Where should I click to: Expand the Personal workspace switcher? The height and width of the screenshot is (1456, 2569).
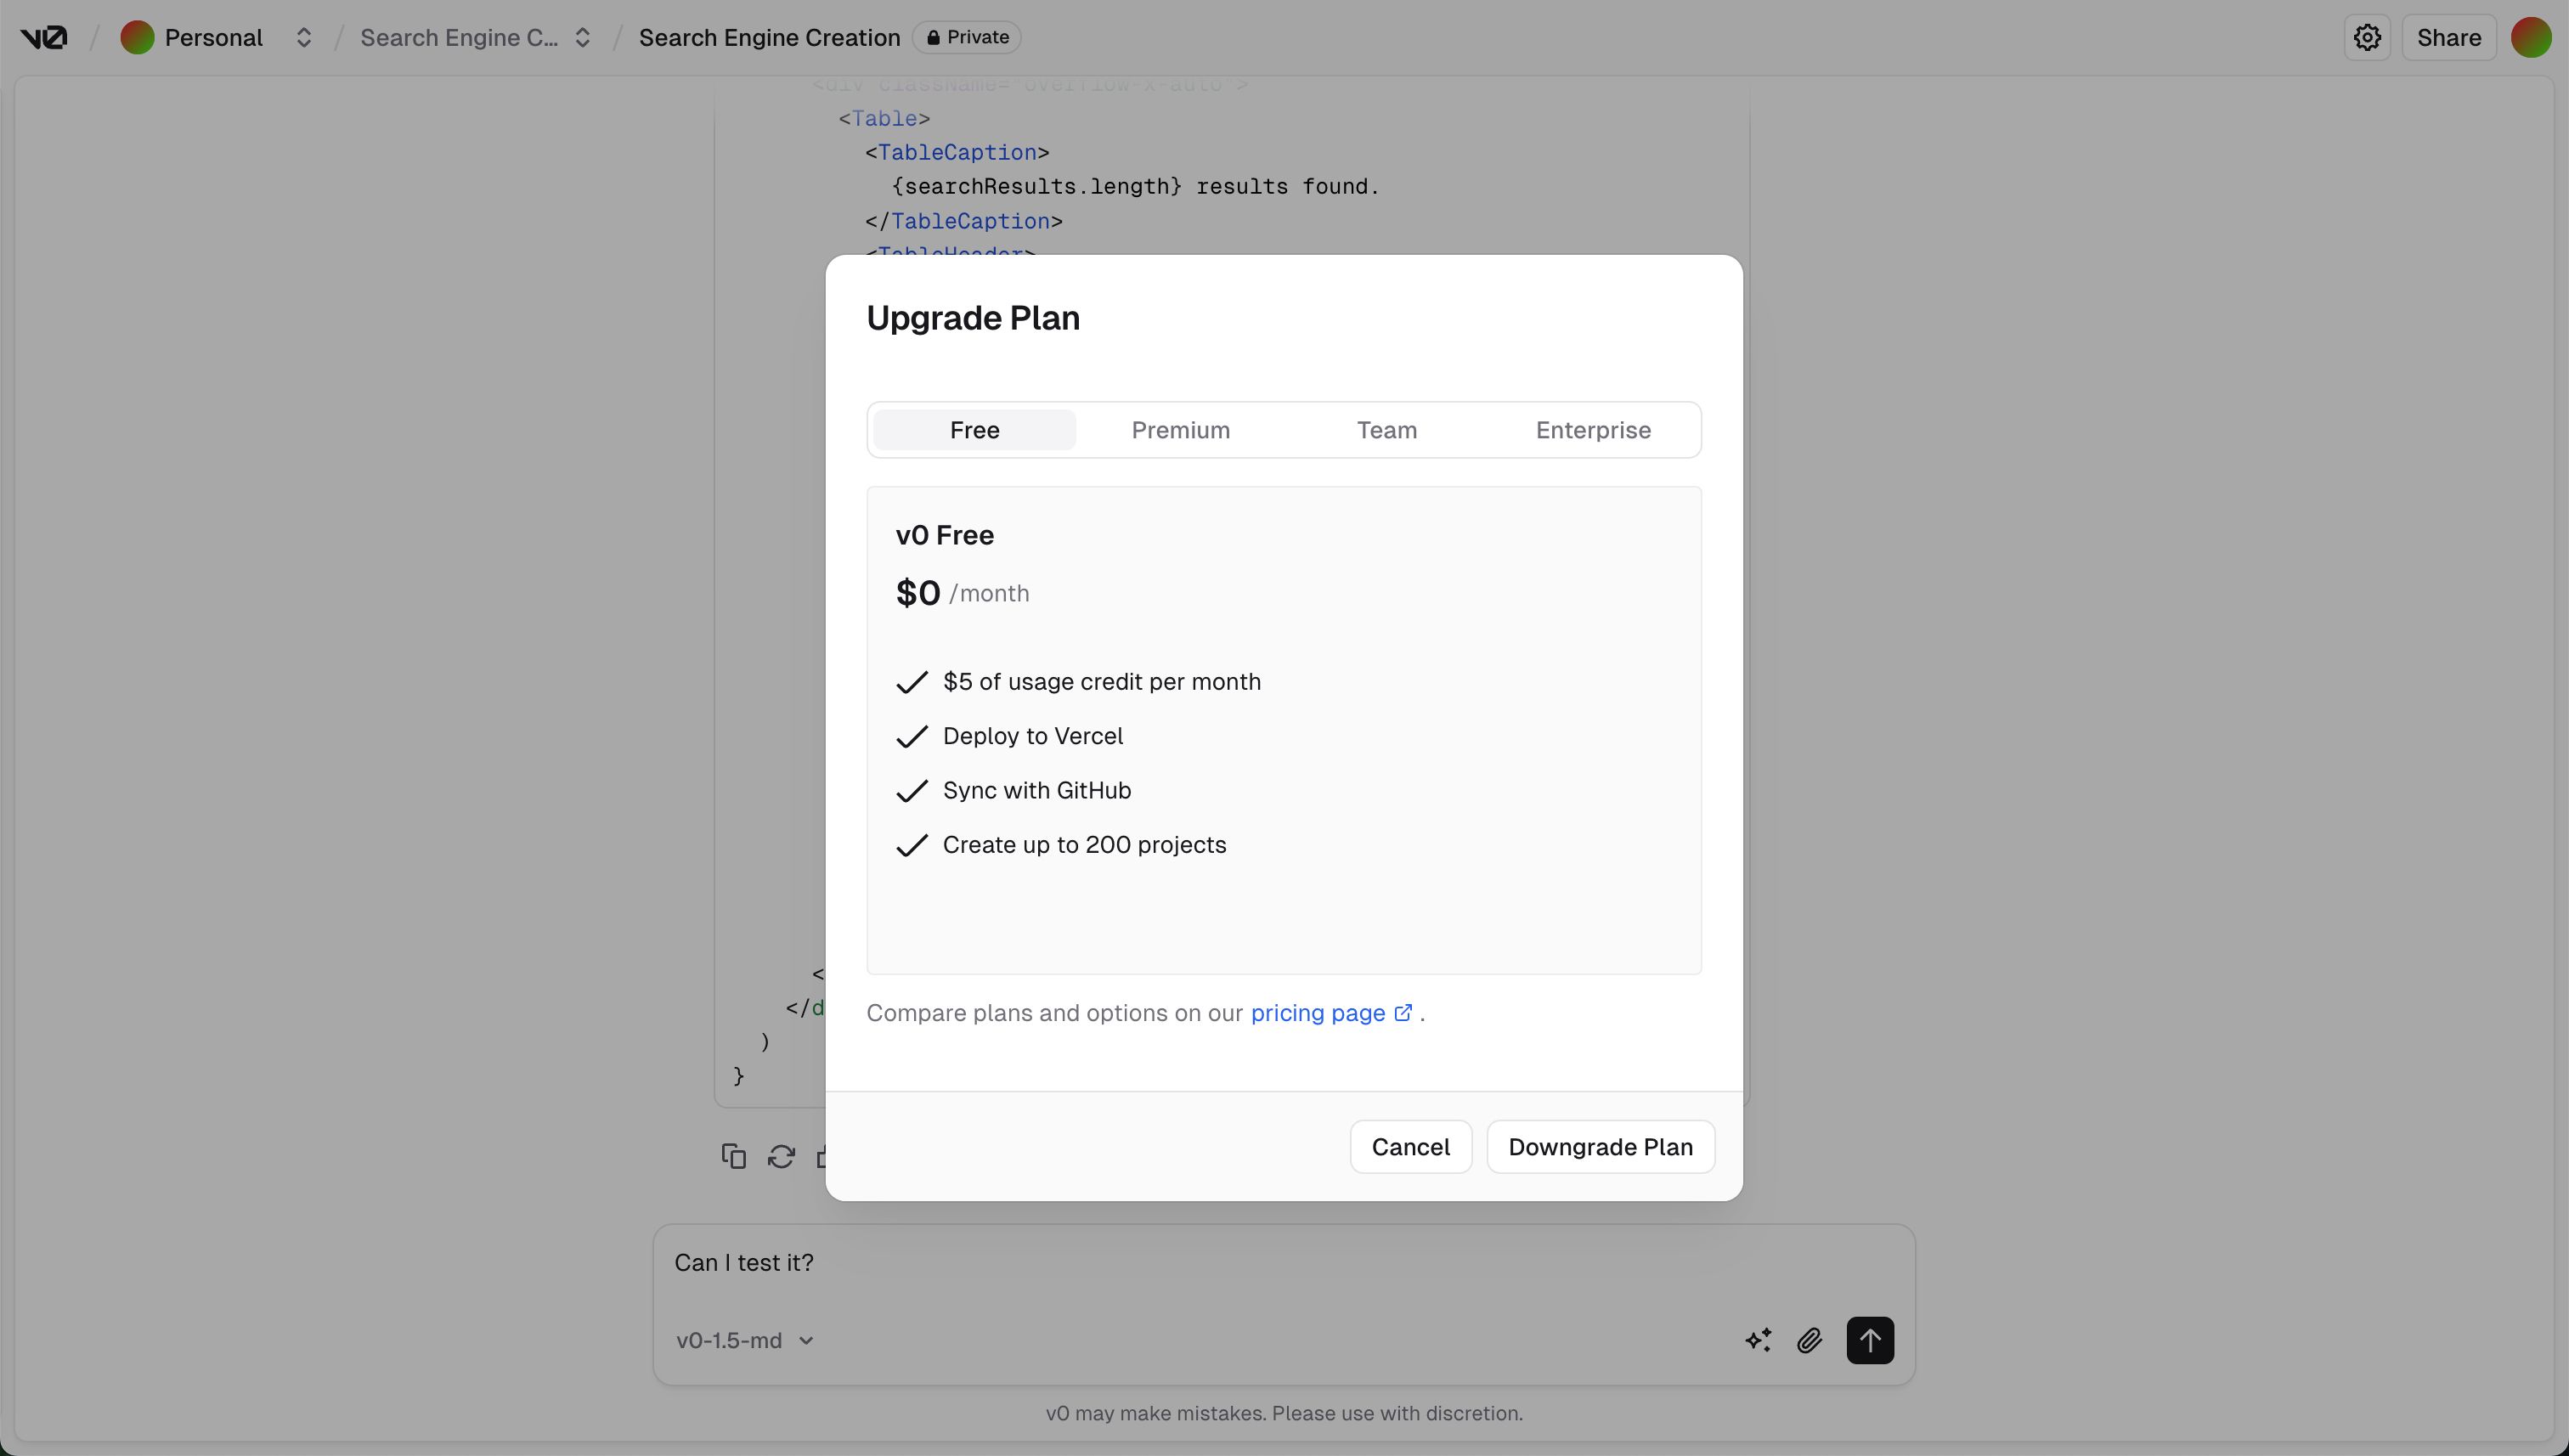(303, 38)
